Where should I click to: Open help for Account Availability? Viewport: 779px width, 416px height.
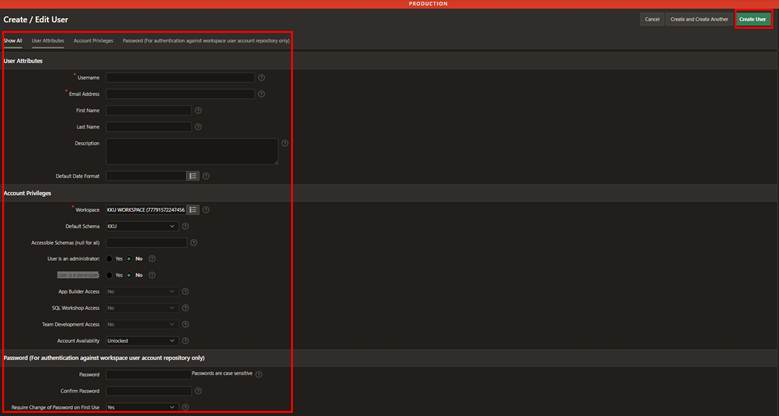[185, 341]
